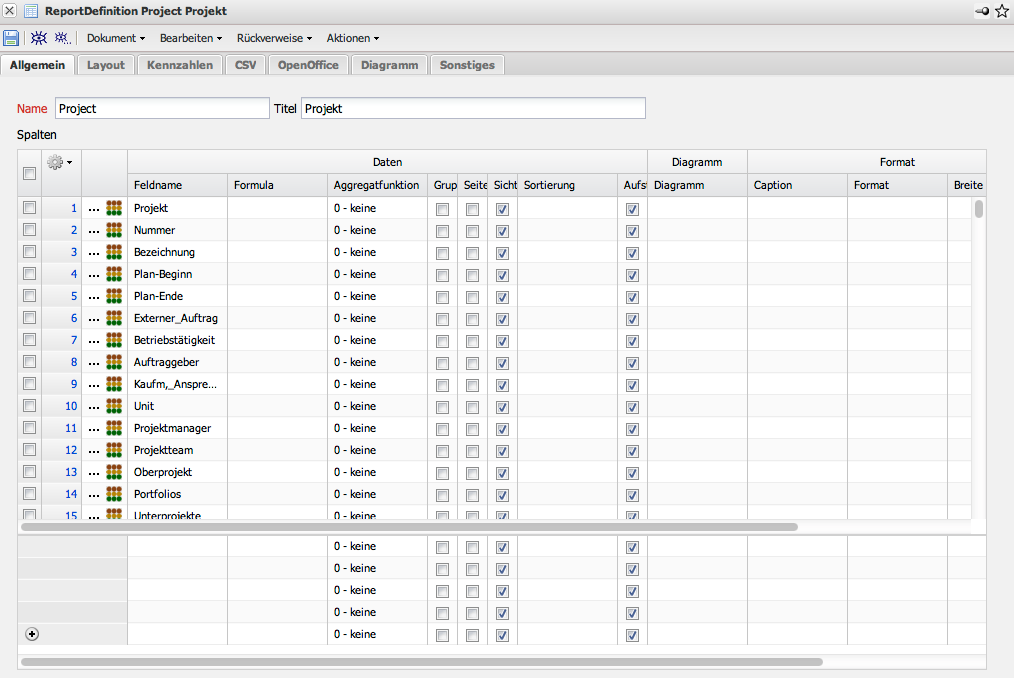Open the gear dropdown in the table header
This screenshot has width=1014, height=678.
coord(60,162)
